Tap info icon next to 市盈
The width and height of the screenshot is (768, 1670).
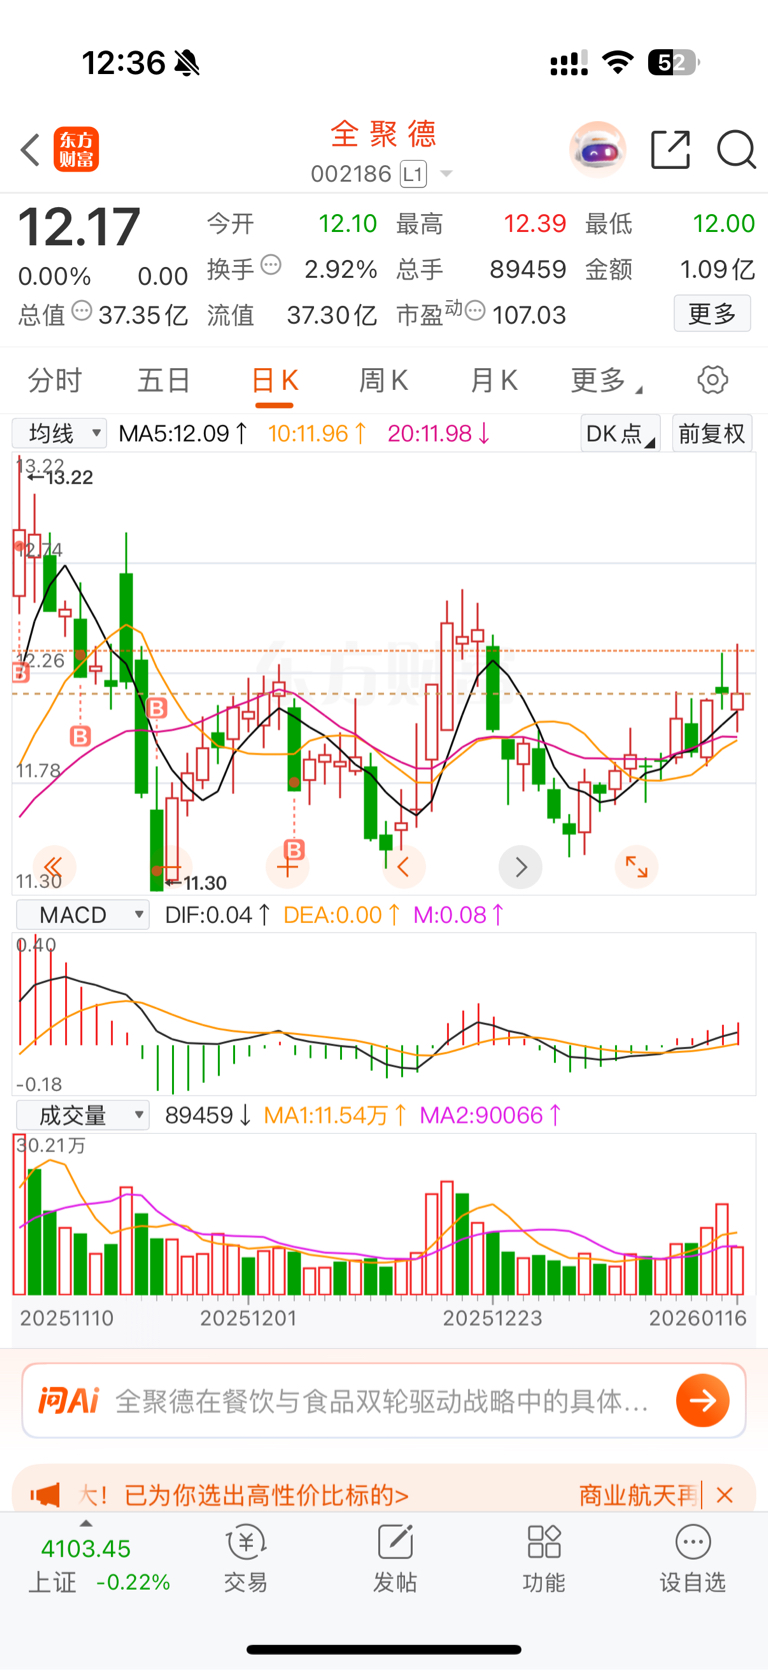[x=475, y=312]
